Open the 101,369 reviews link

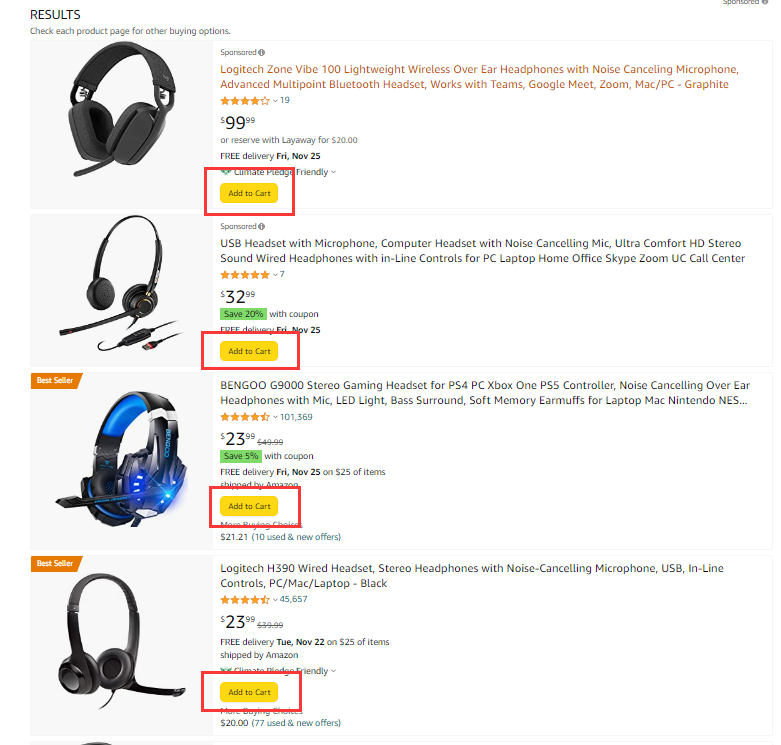(x=296, y=417)
